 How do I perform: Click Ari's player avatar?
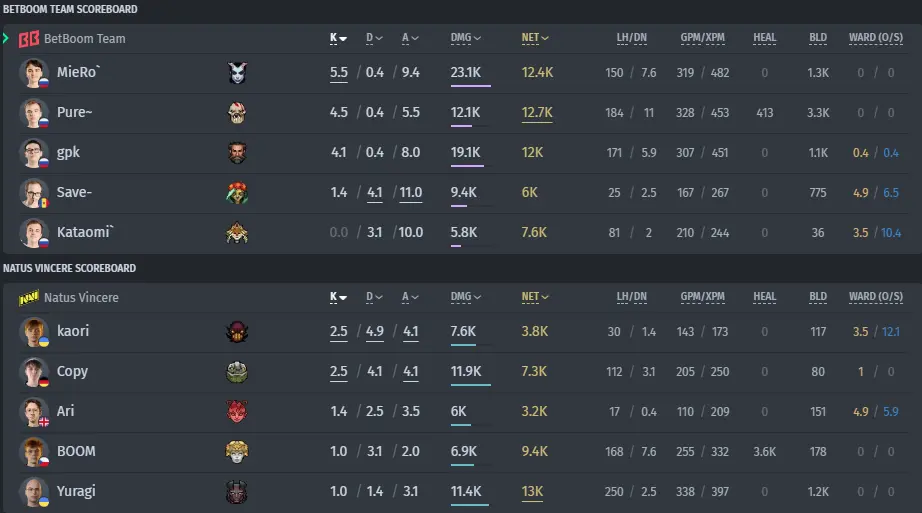(x=34, y=412)
